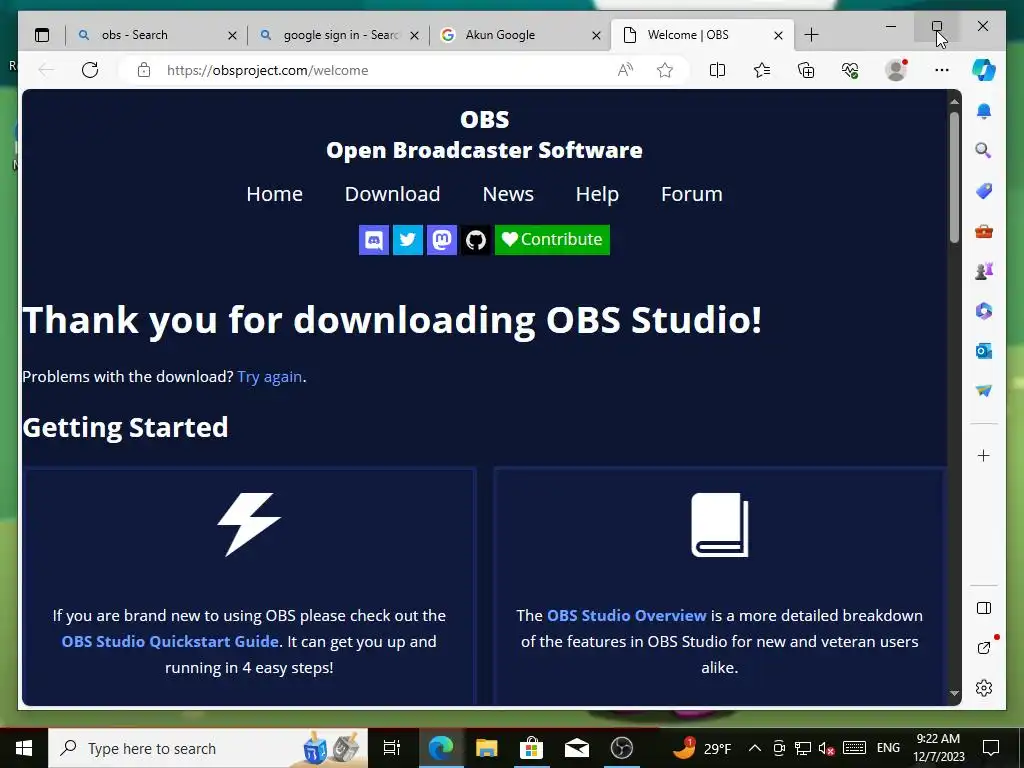Screen dimensions: 1024x768
Task: Switch to google sign in Search tab
Action: (338, 35)
